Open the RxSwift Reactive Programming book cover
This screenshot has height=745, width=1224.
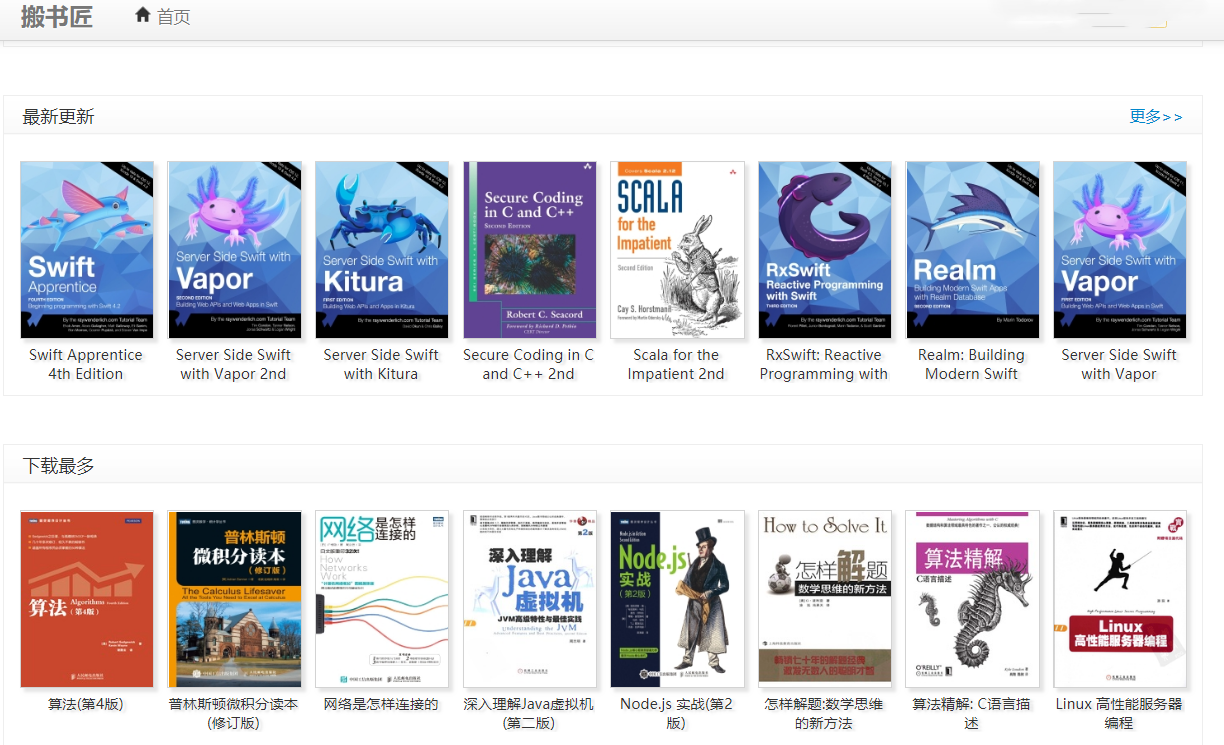click(x=825, y=250)
